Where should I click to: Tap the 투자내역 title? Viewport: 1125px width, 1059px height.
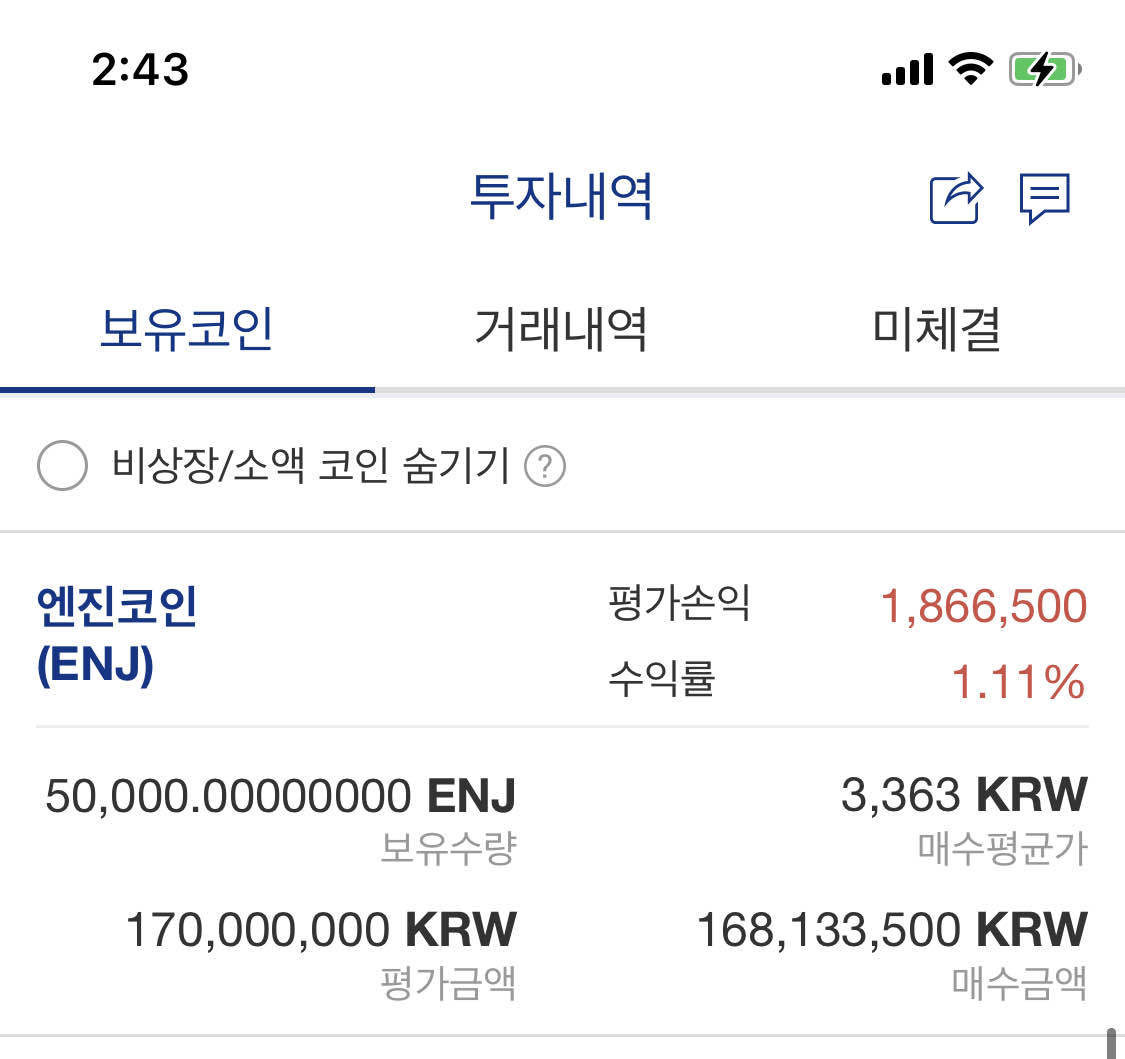point(562,198)
